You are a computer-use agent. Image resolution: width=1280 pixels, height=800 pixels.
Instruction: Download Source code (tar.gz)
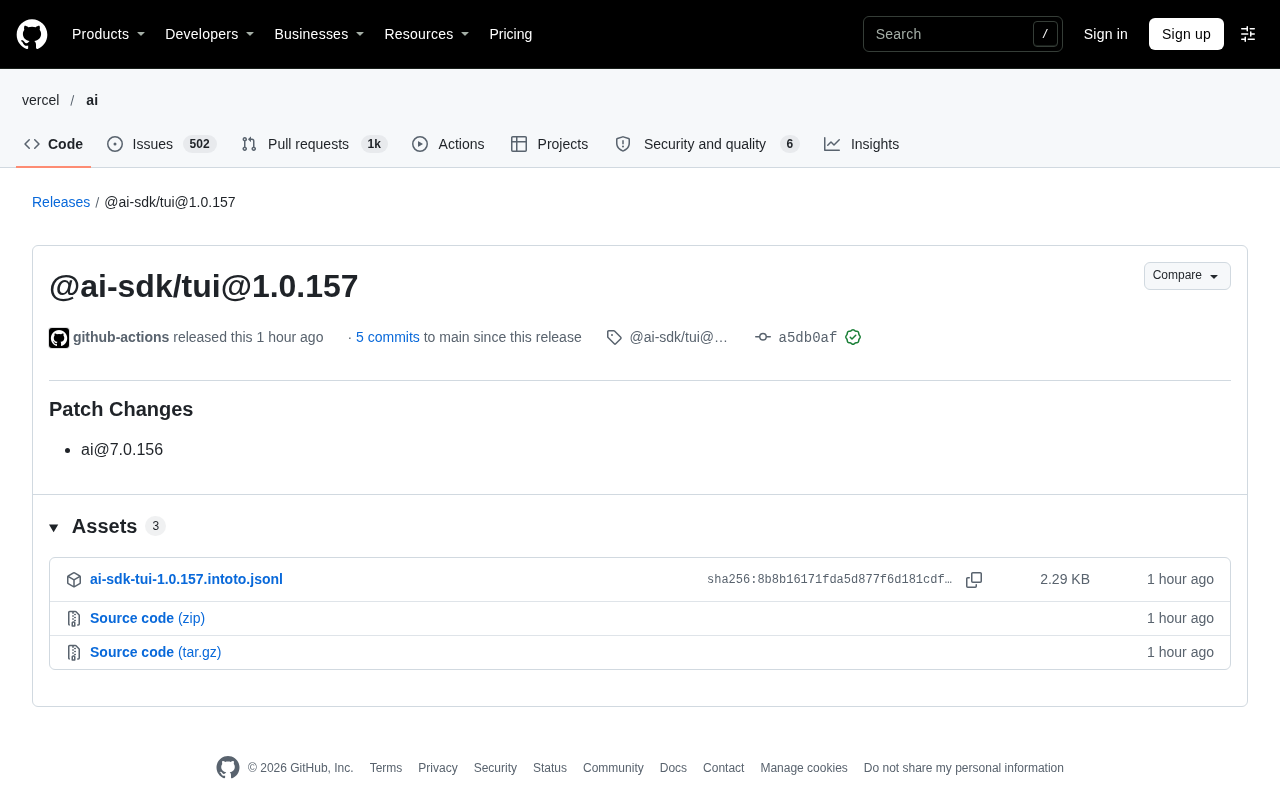(155, 652)
